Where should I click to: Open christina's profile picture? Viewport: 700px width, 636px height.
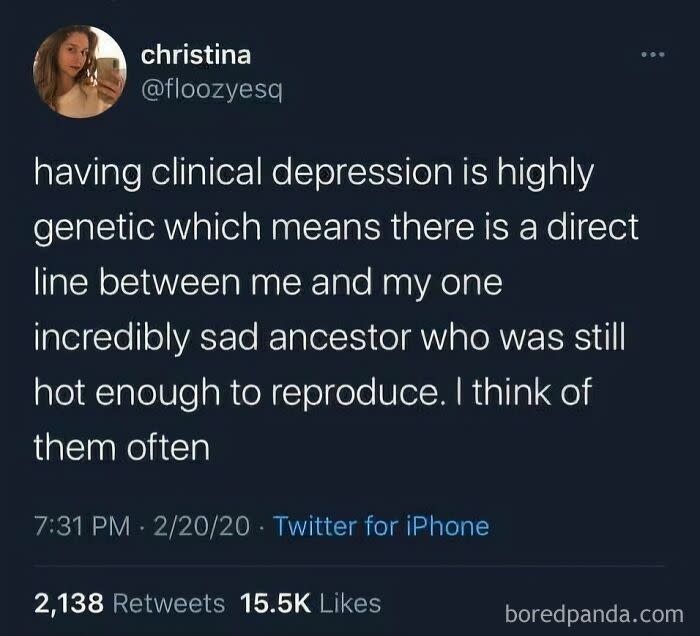pyautogui.click(x=79, y=71)
